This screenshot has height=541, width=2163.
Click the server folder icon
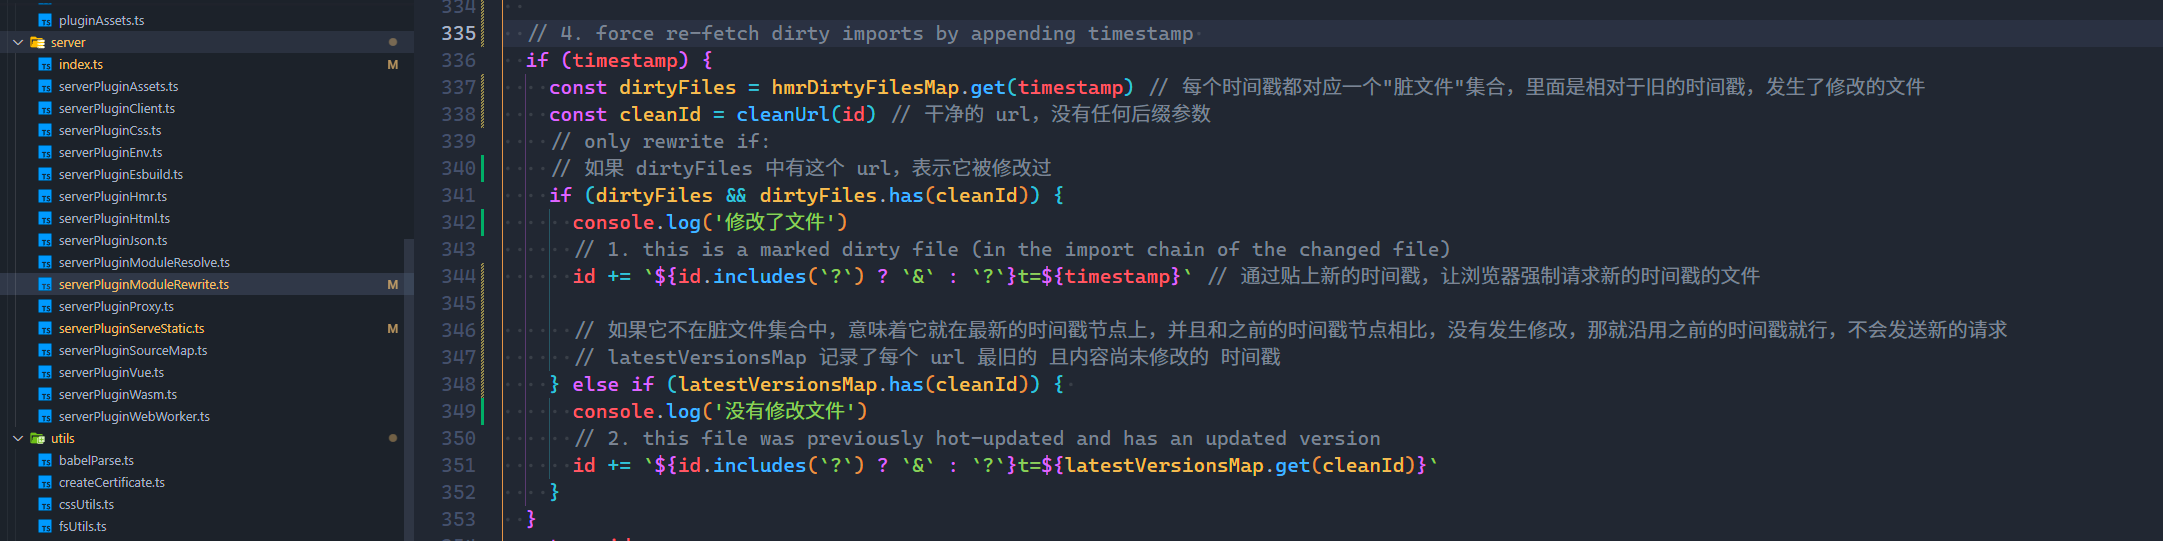coord(38,42)
